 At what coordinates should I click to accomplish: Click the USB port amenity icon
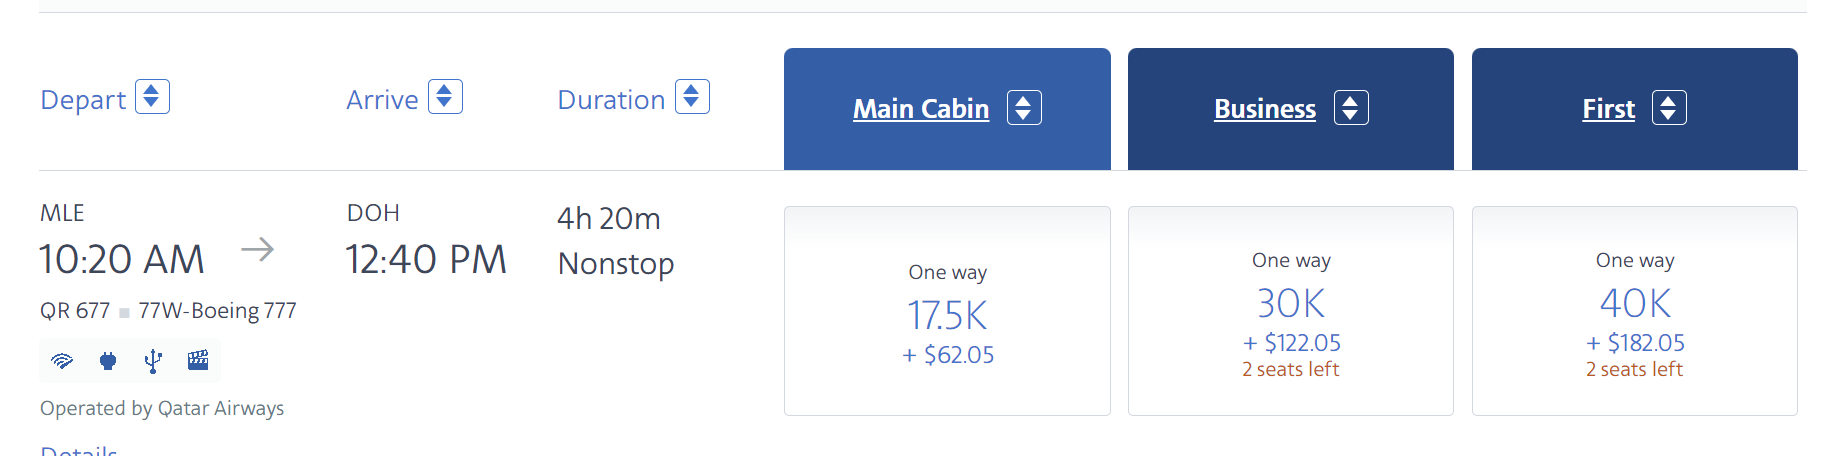coord(153,361)
